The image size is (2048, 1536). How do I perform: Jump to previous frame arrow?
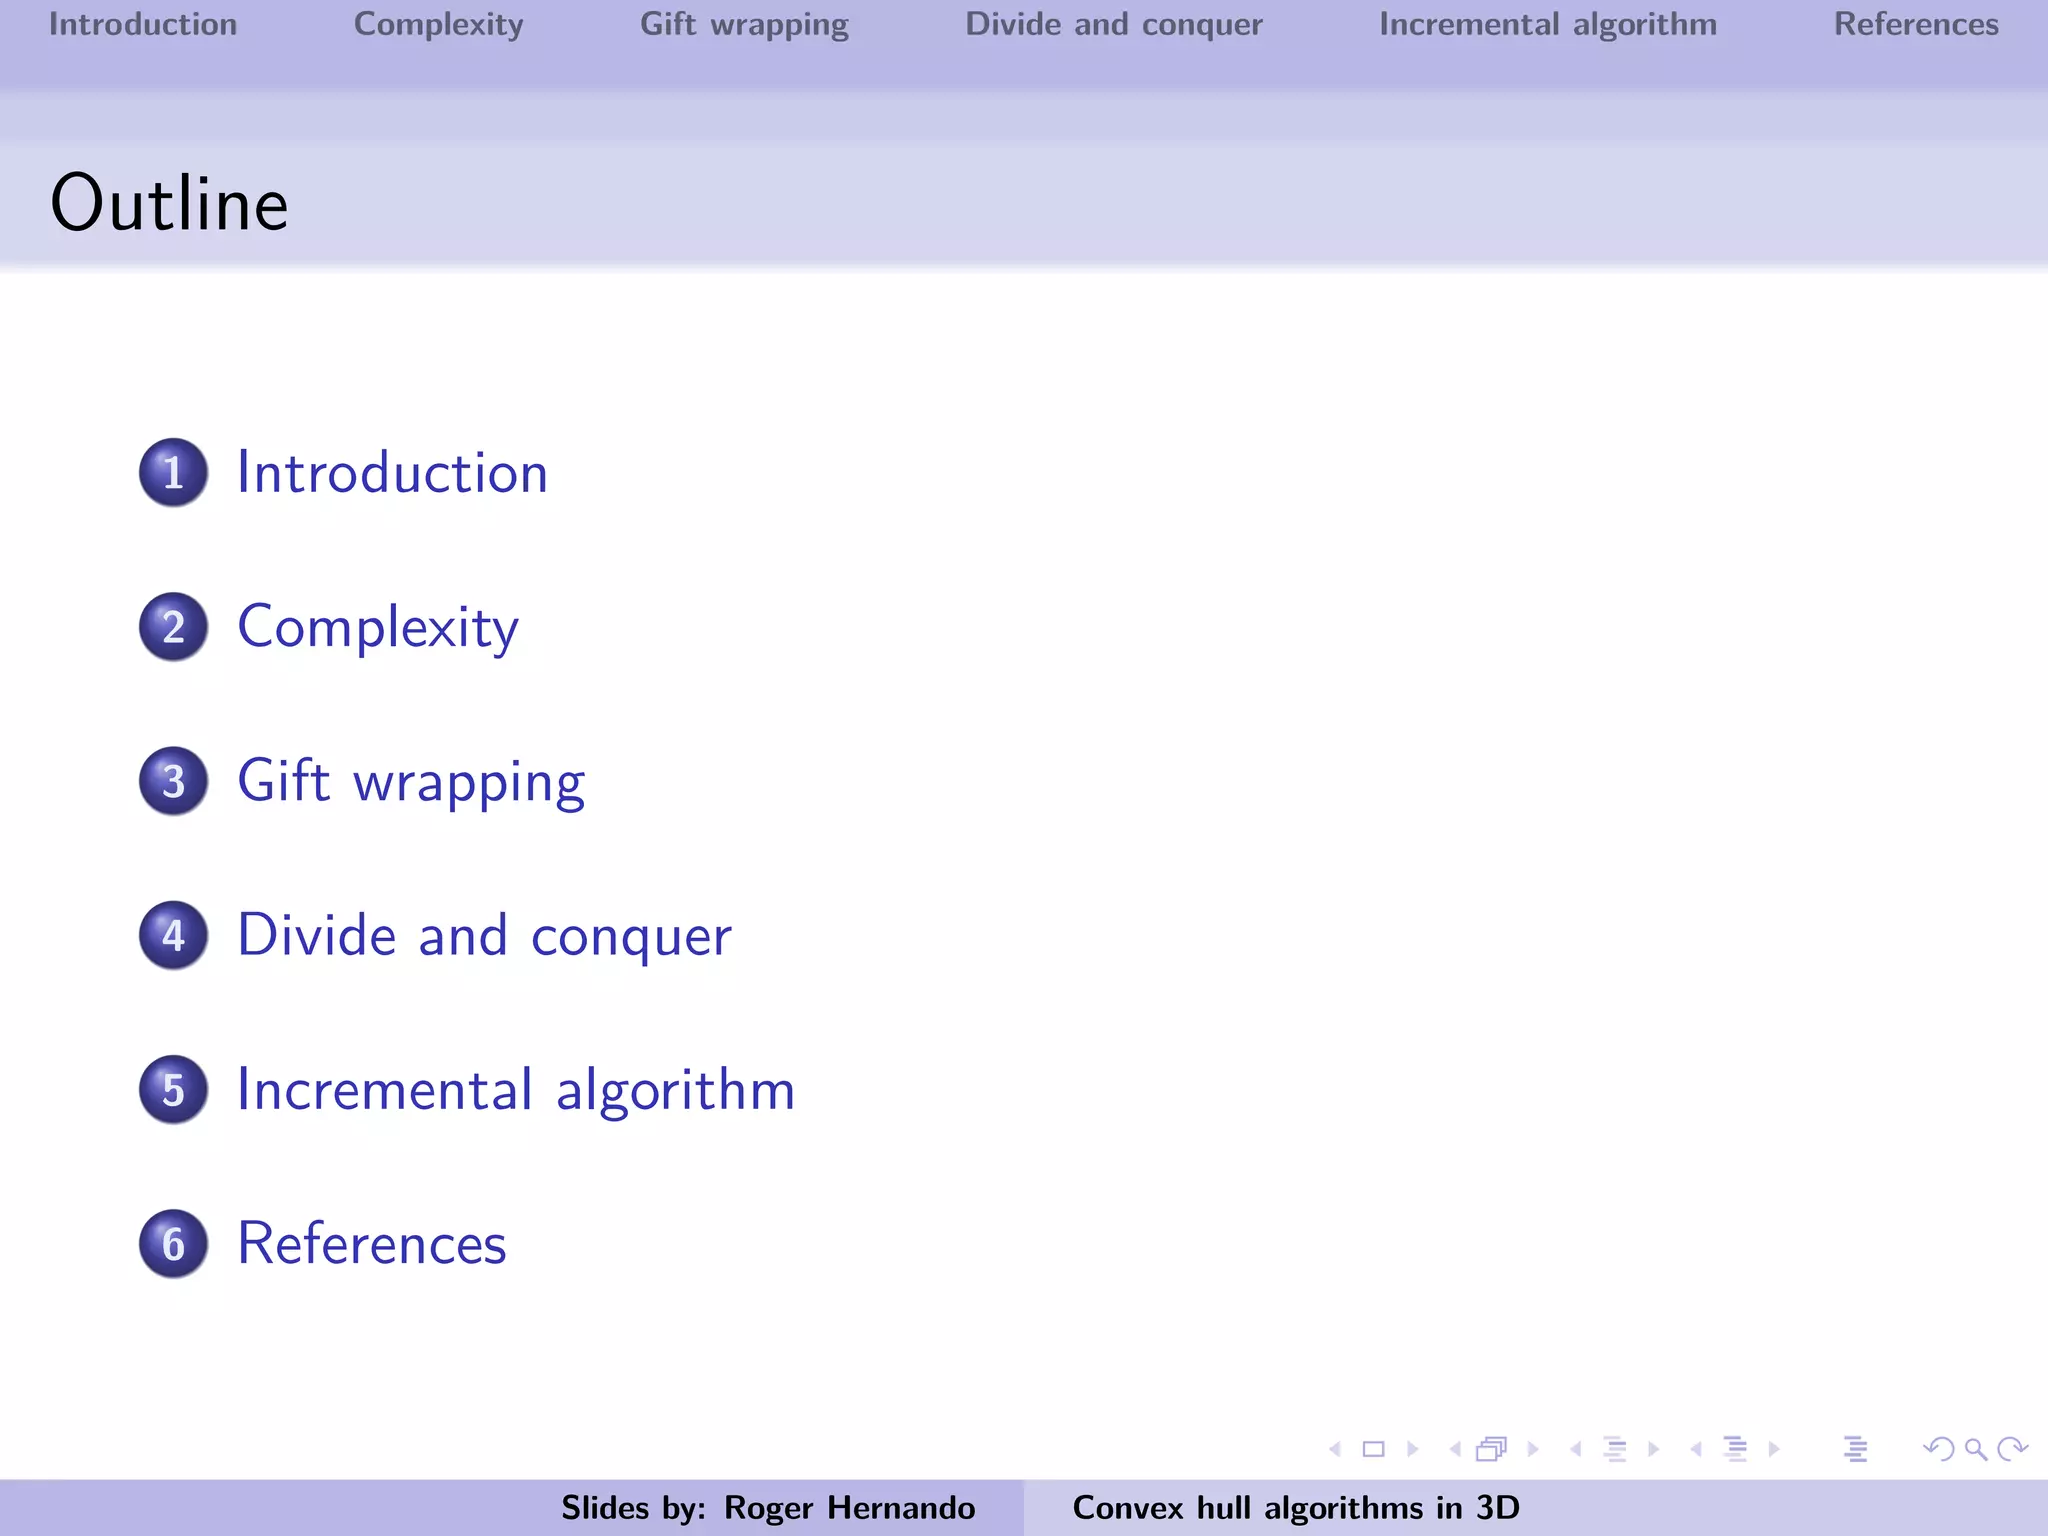[x=1455, y=1449]
